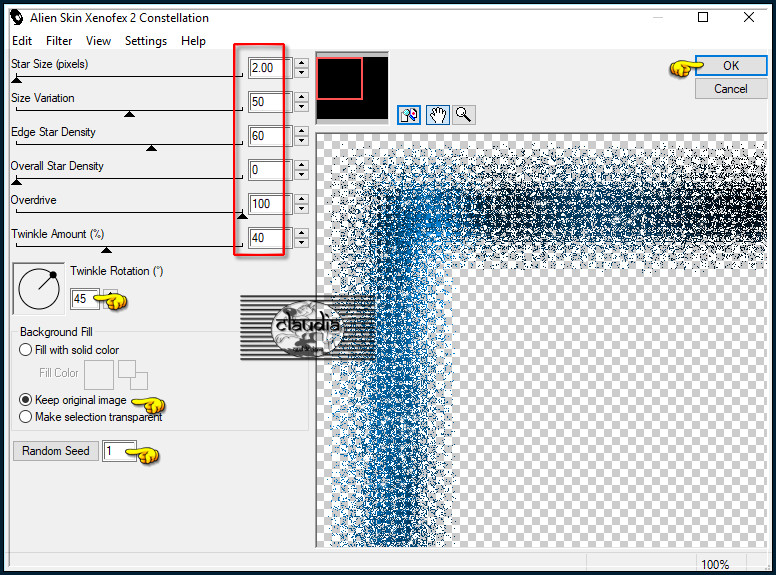
Task: Select the hand pan tool
Action: pos(438,115)
